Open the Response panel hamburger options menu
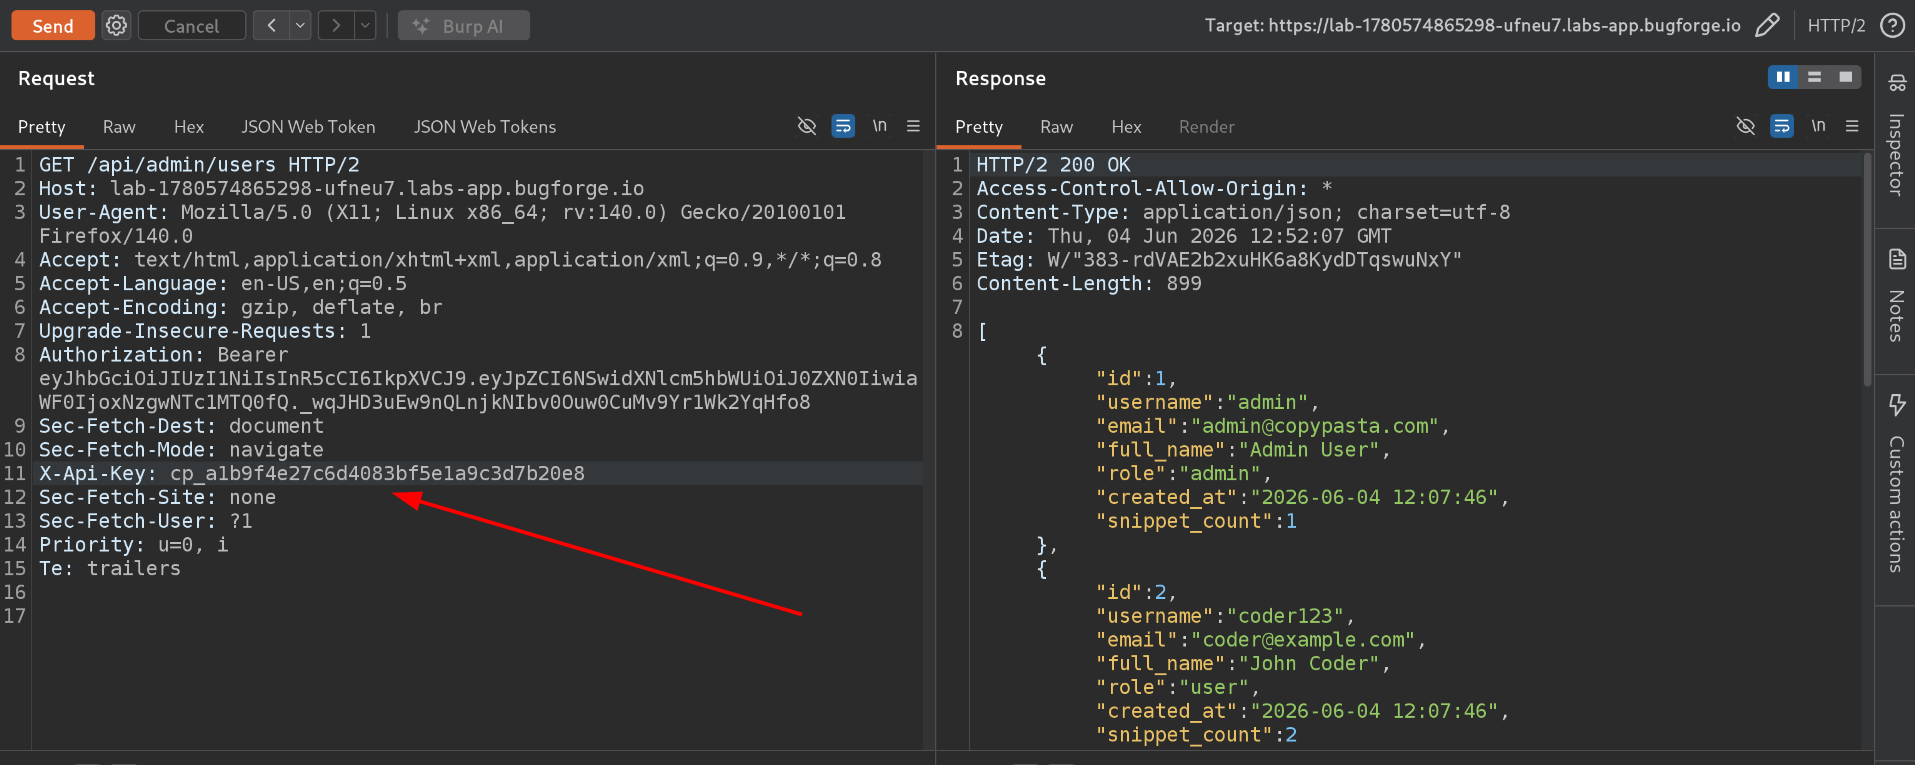Screen dimensions: 1915x765 (1852, 126)
